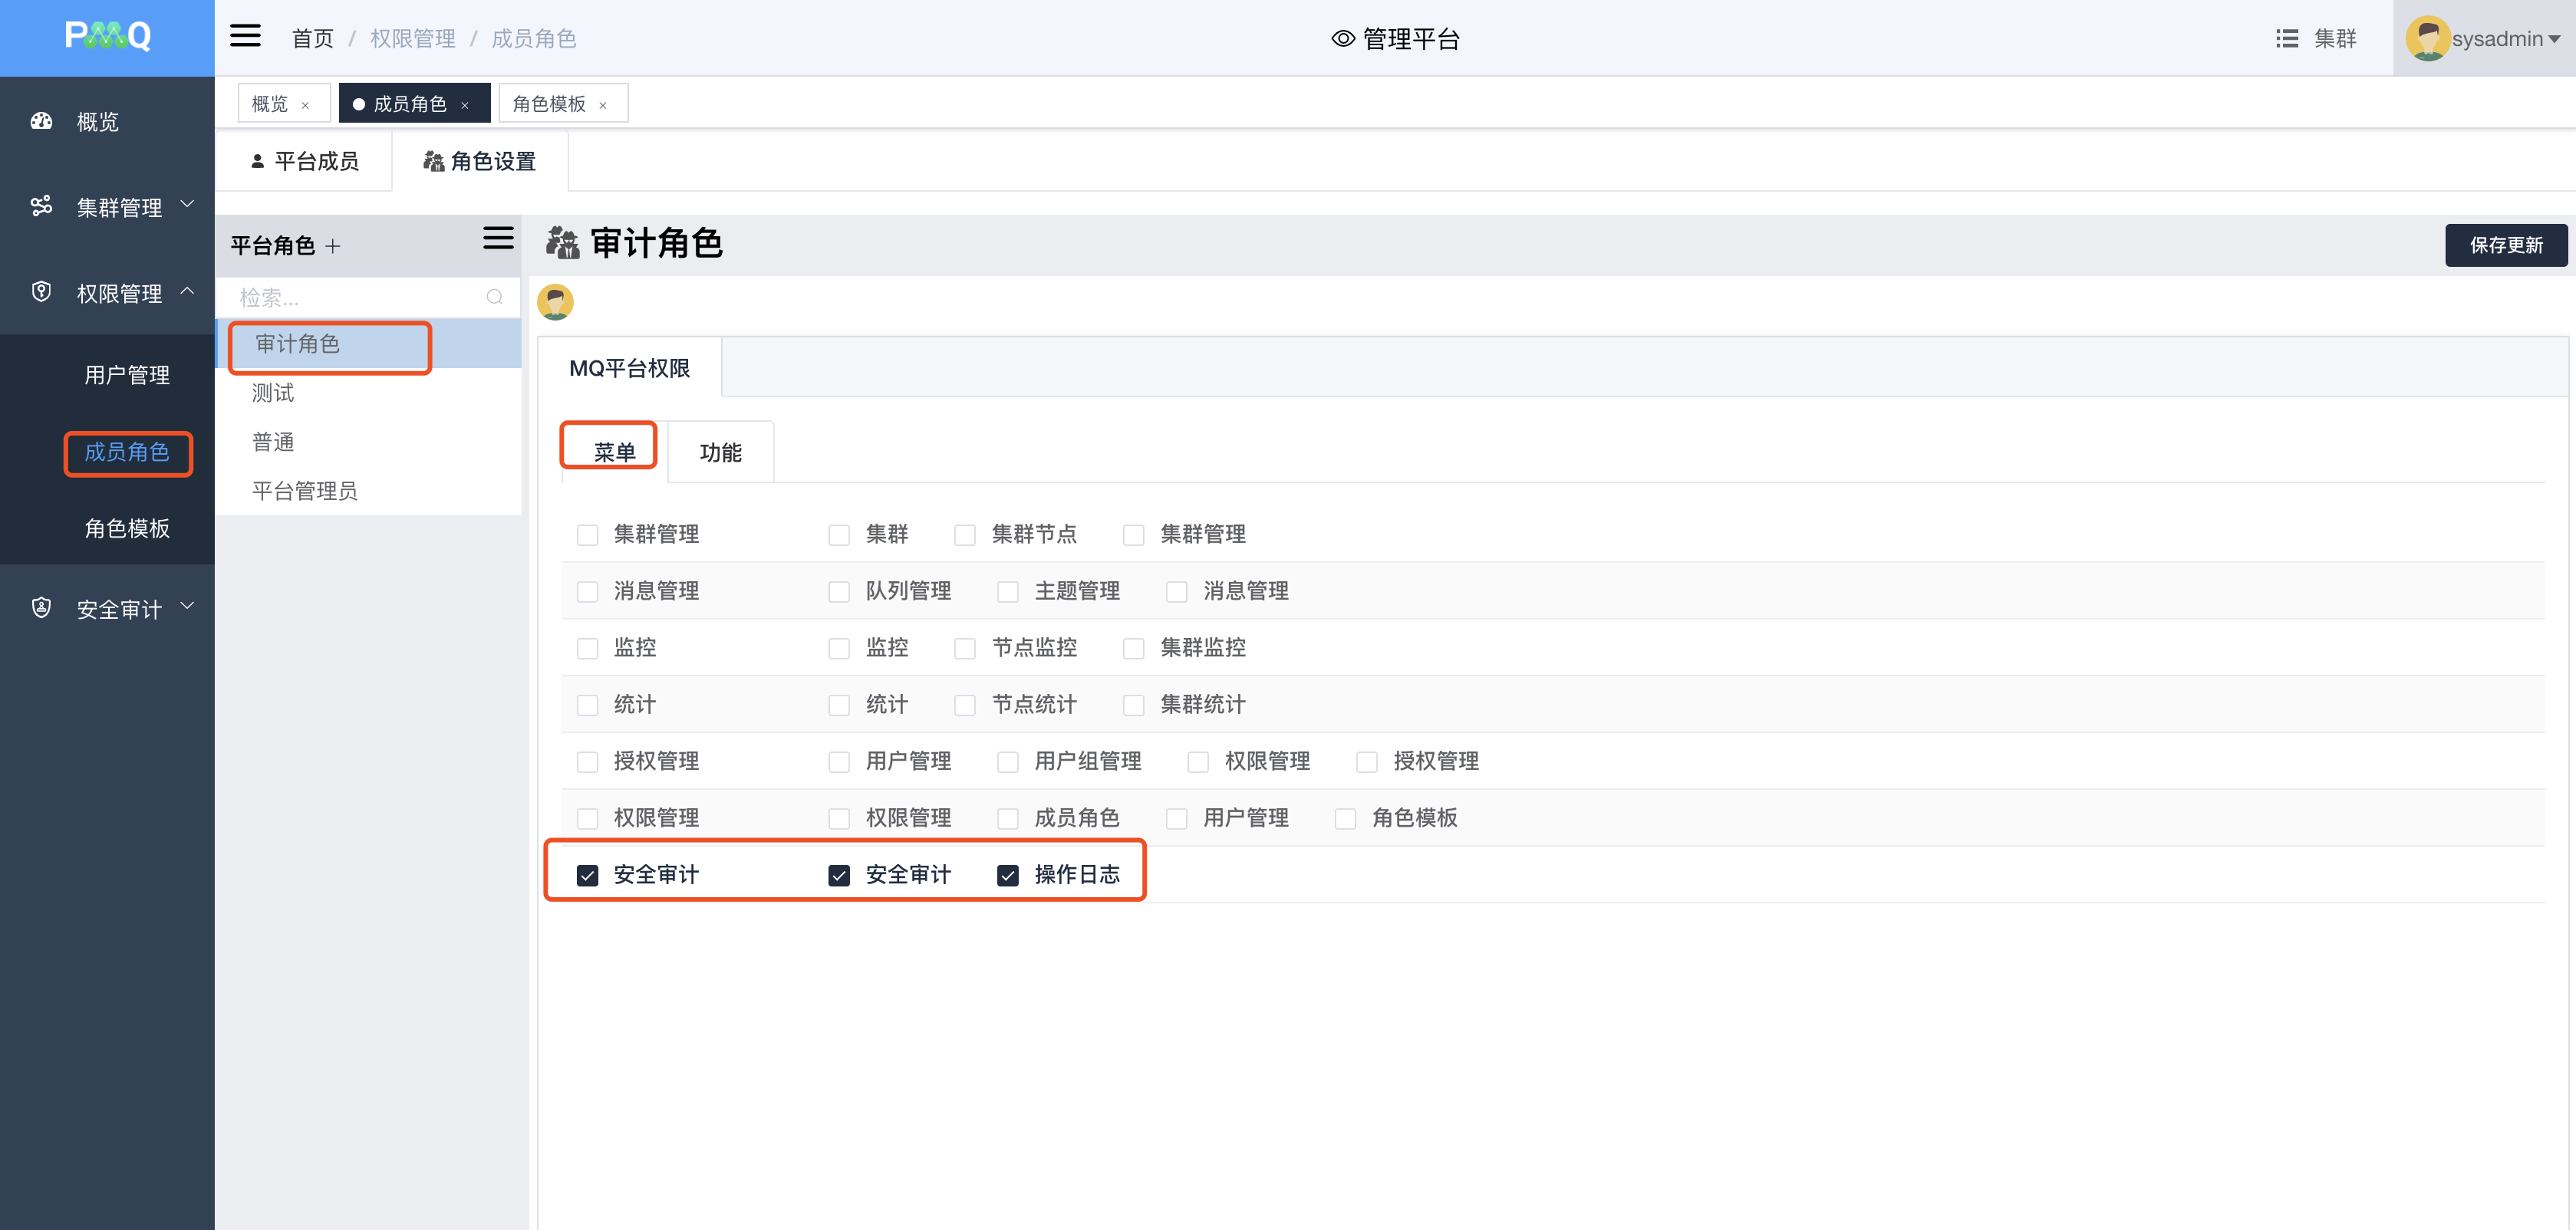Click the plus icon beside 平台角色
The width and height of the screenshot is (2576, 1230).
[x=333, y=246]
